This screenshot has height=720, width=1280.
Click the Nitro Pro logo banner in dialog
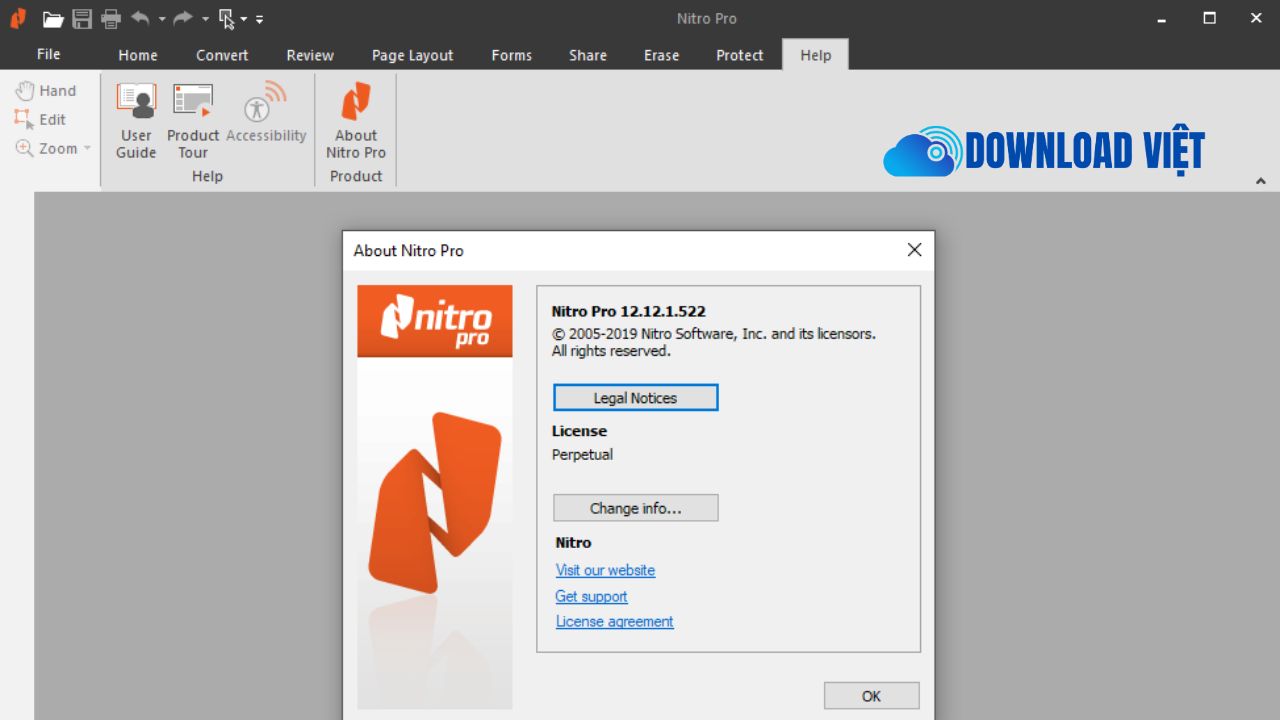[435, 321]
